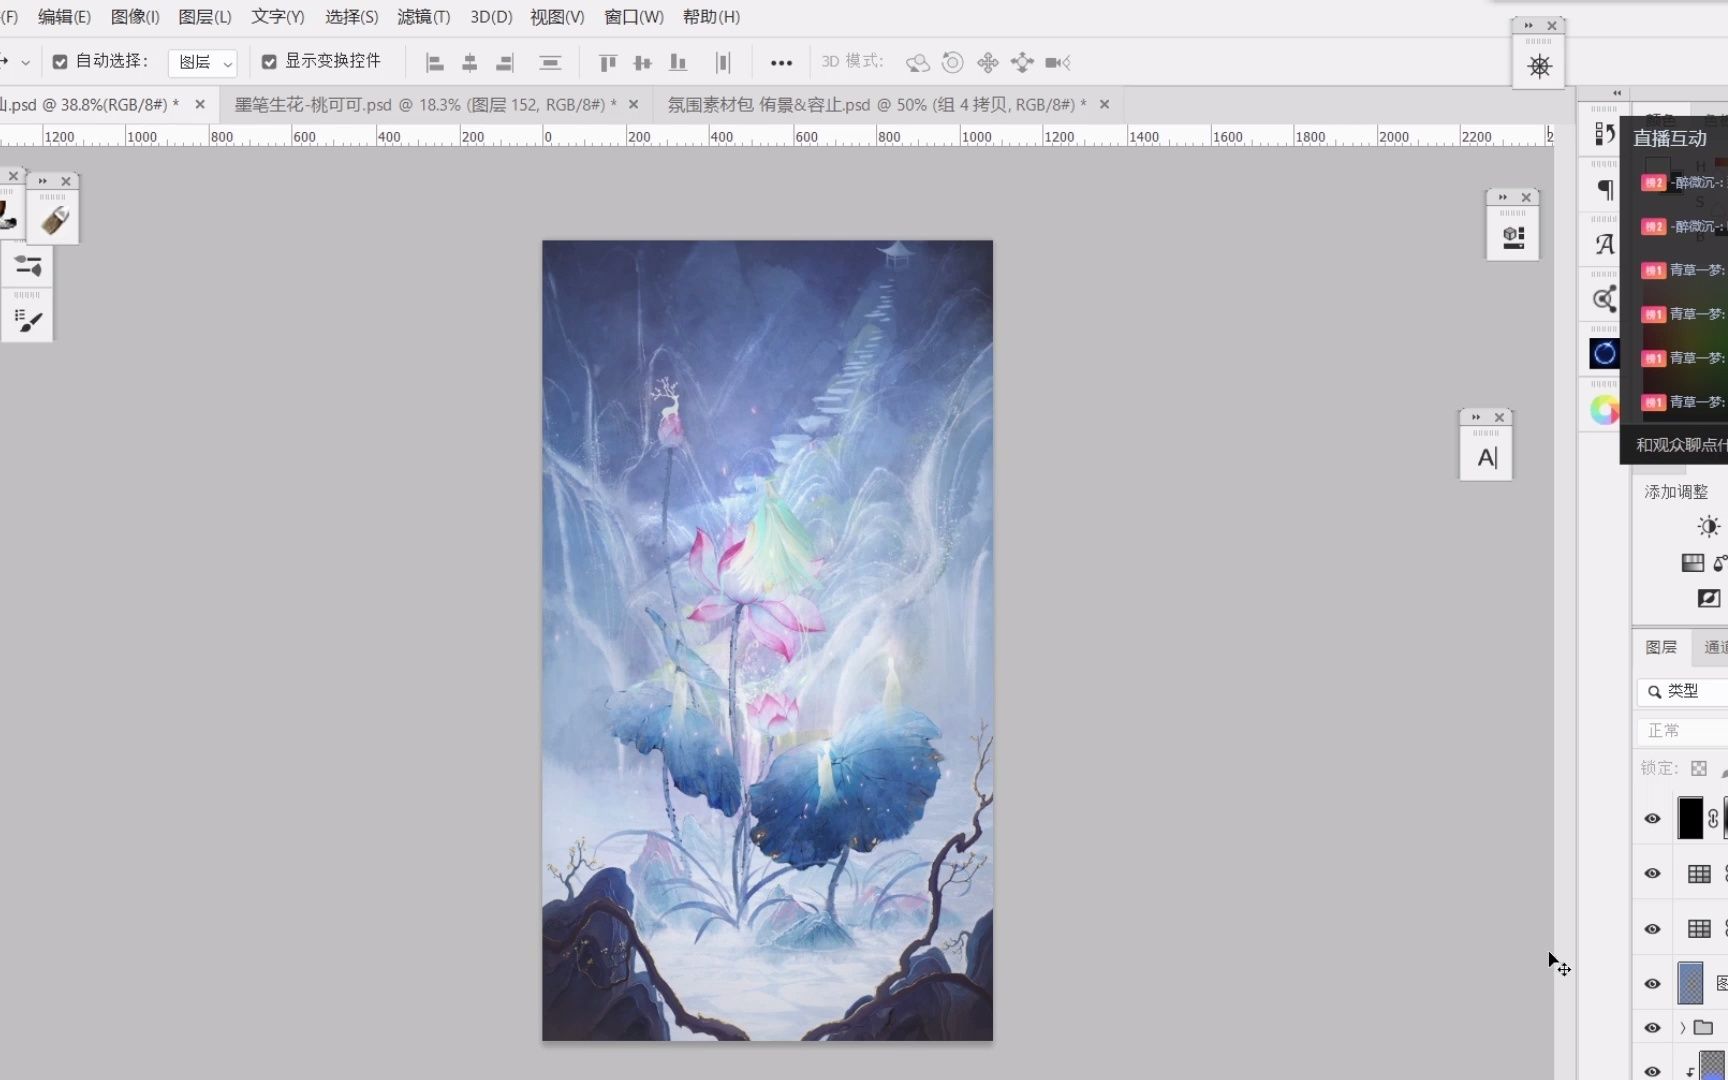The height and width of the screenshot is (1080, 1728).
Task: Click the align vertical centers icon
Action: [x=643, y=63]
